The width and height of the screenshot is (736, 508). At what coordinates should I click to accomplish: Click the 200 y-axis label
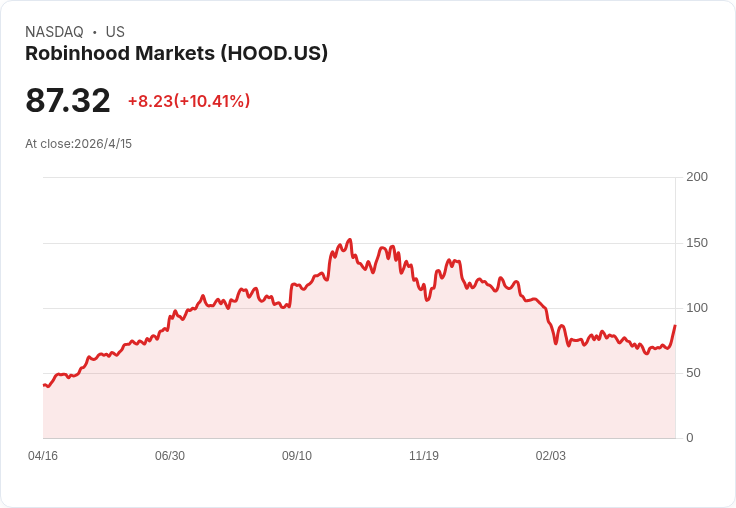click(x=697, y=177)
